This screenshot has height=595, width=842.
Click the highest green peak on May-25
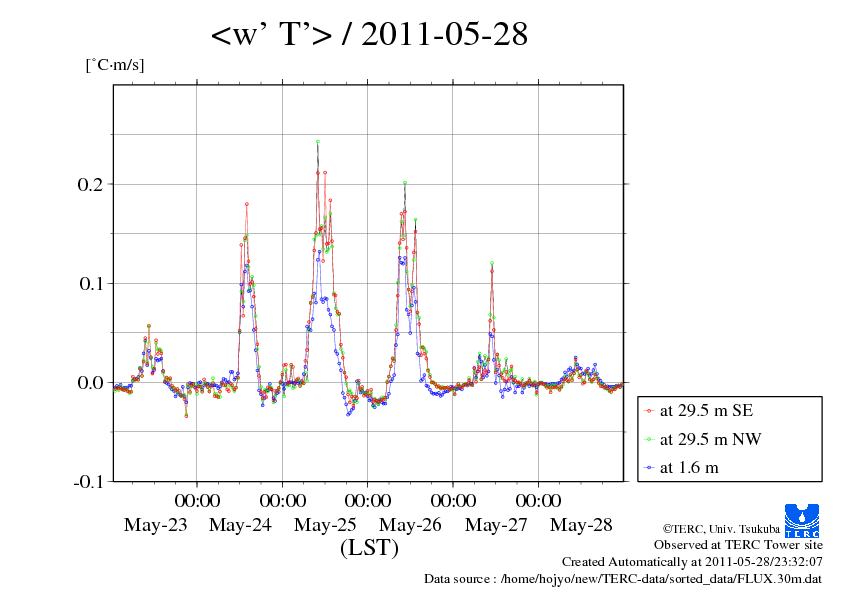(x=318, y=142)
